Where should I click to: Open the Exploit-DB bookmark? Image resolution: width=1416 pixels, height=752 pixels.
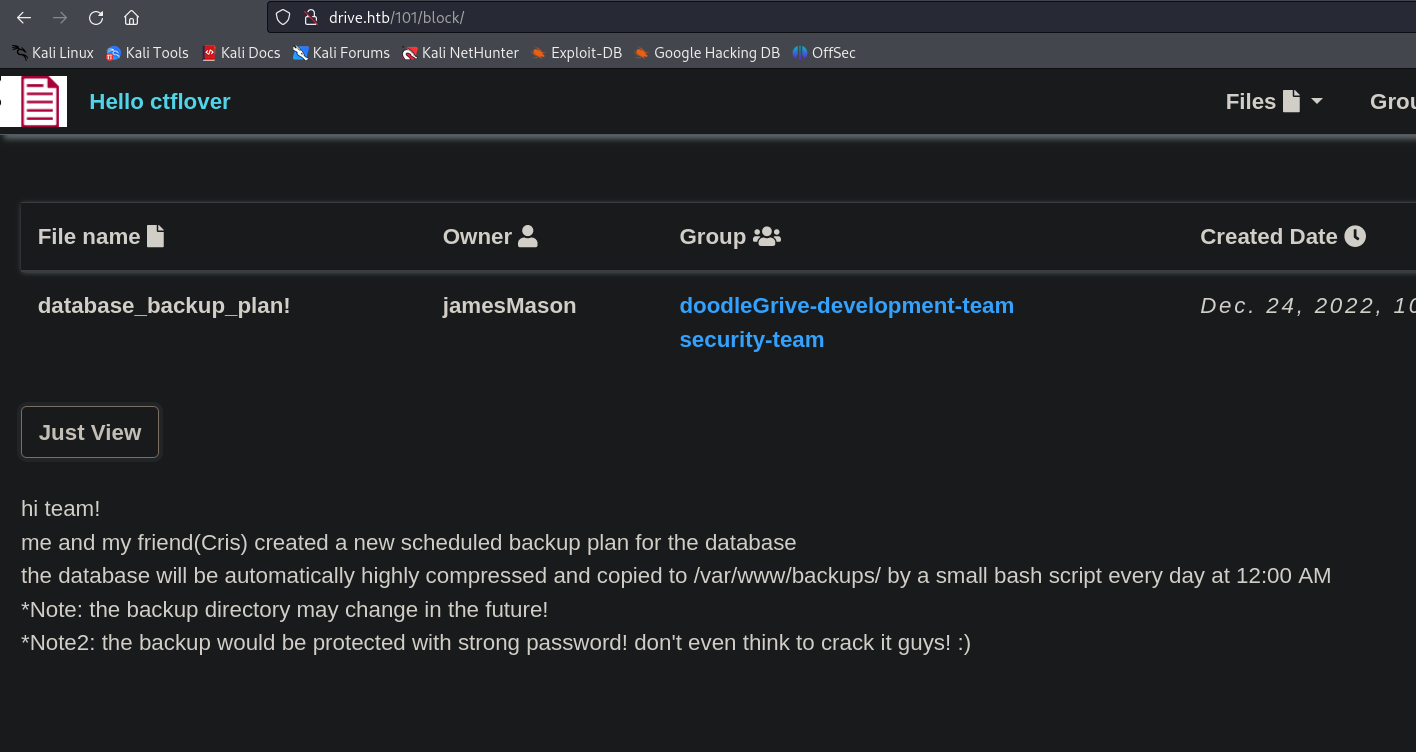click(x=577, y=53)
